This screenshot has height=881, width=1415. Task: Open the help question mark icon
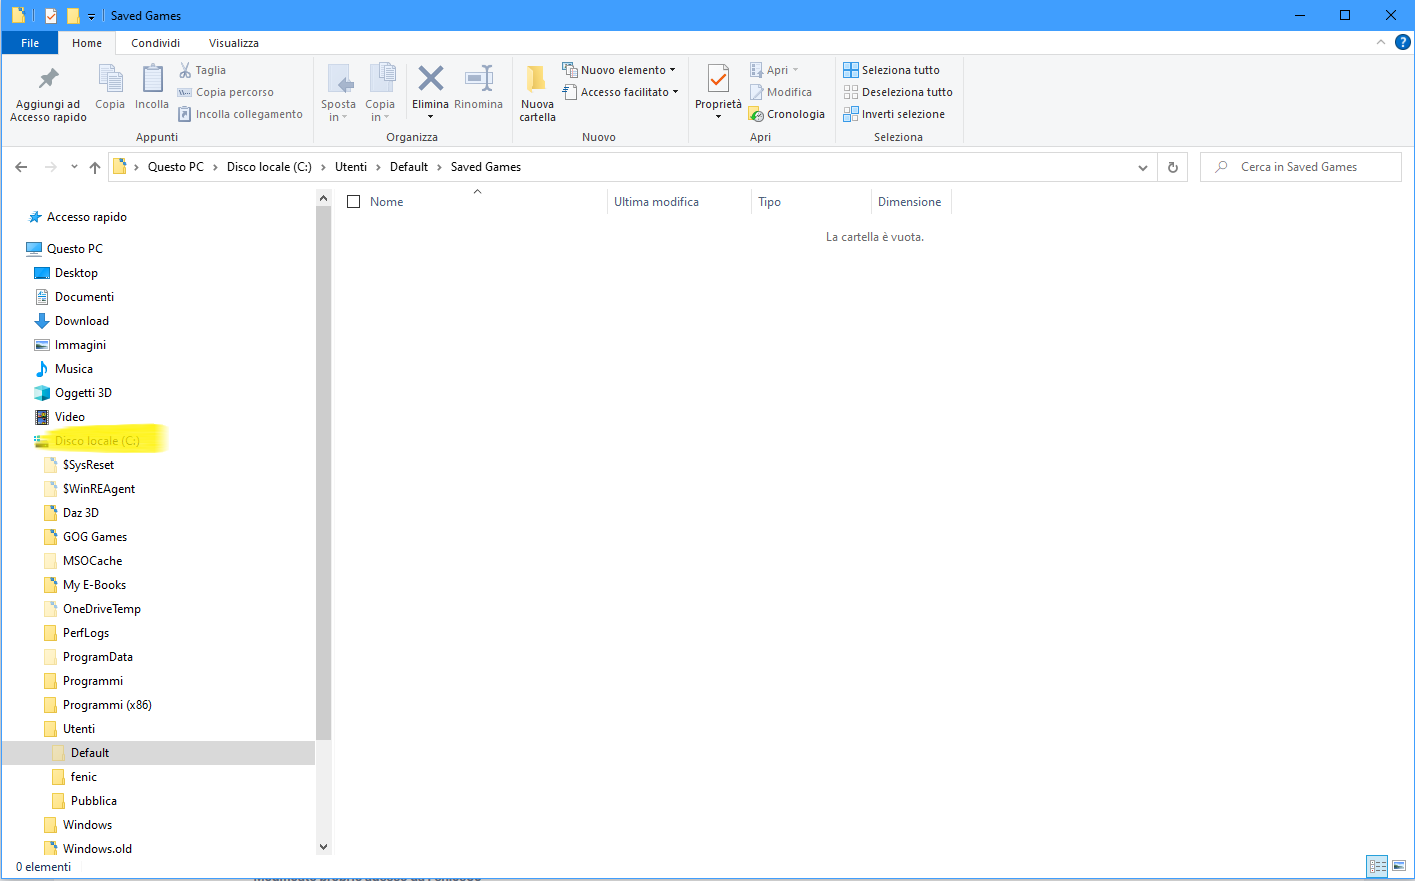point(1403,42)
